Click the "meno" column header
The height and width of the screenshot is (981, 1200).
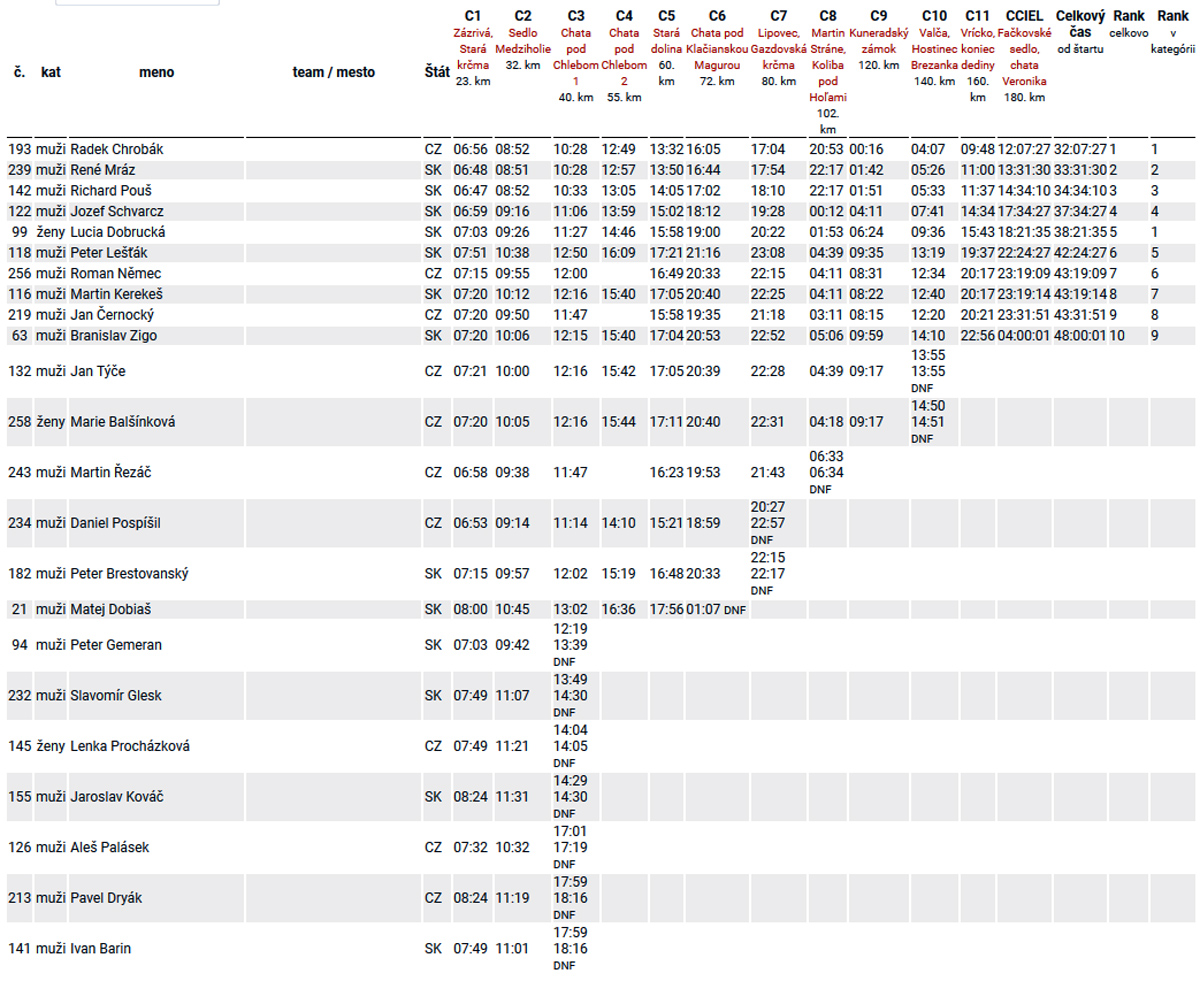point(155,72)
